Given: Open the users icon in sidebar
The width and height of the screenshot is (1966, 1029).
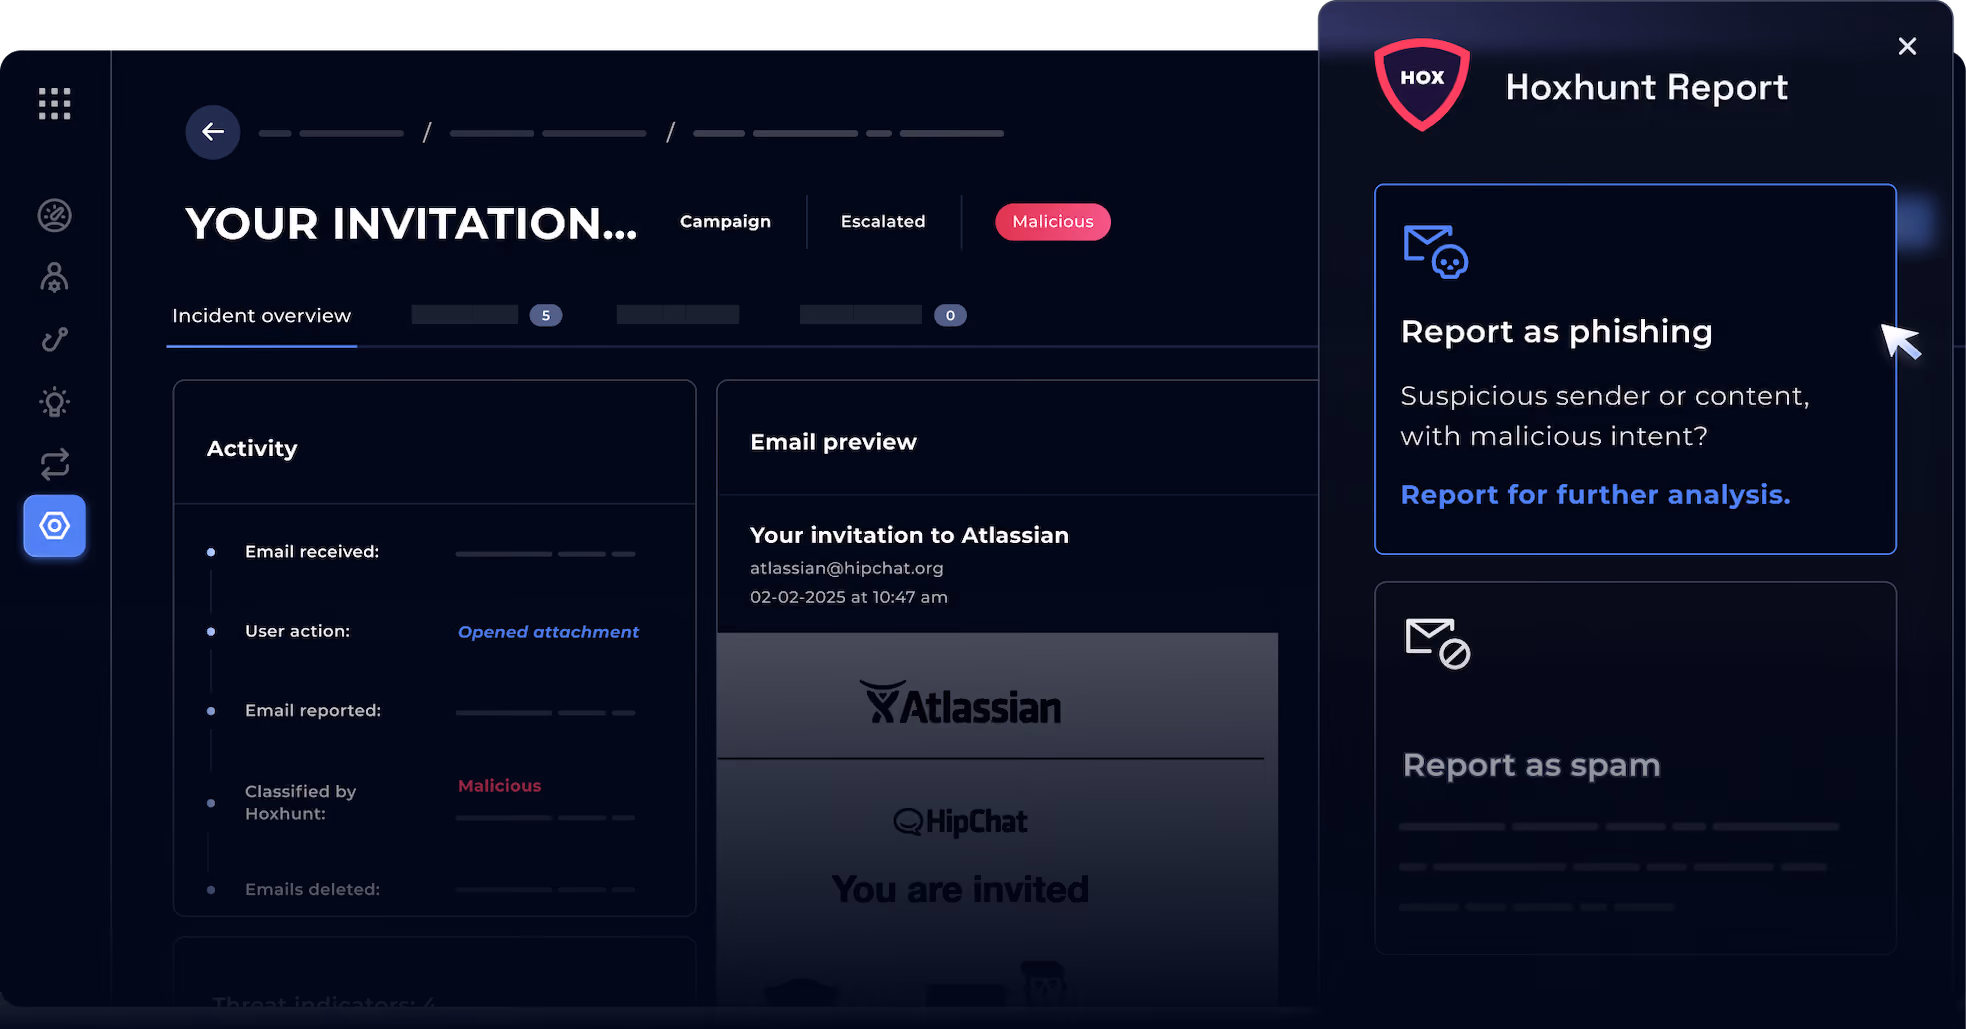Looking at the screenshot, I should [x=55, y=277].
